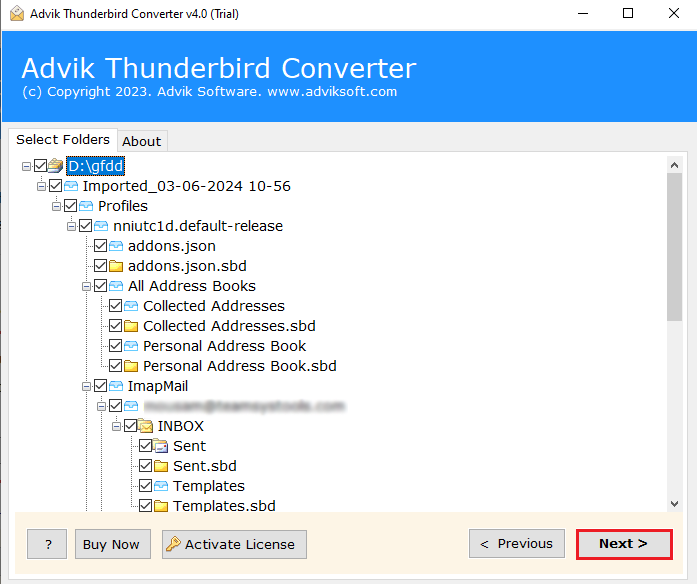Select the Personal Address Book label
The width and height of the screenshot is (697, 584).
[224, 346]
